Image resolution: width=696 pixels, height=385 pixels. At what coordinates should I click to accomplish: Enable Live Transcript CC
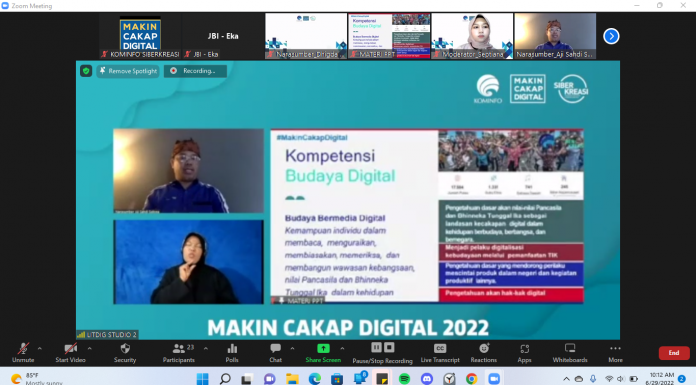point(440,353)
